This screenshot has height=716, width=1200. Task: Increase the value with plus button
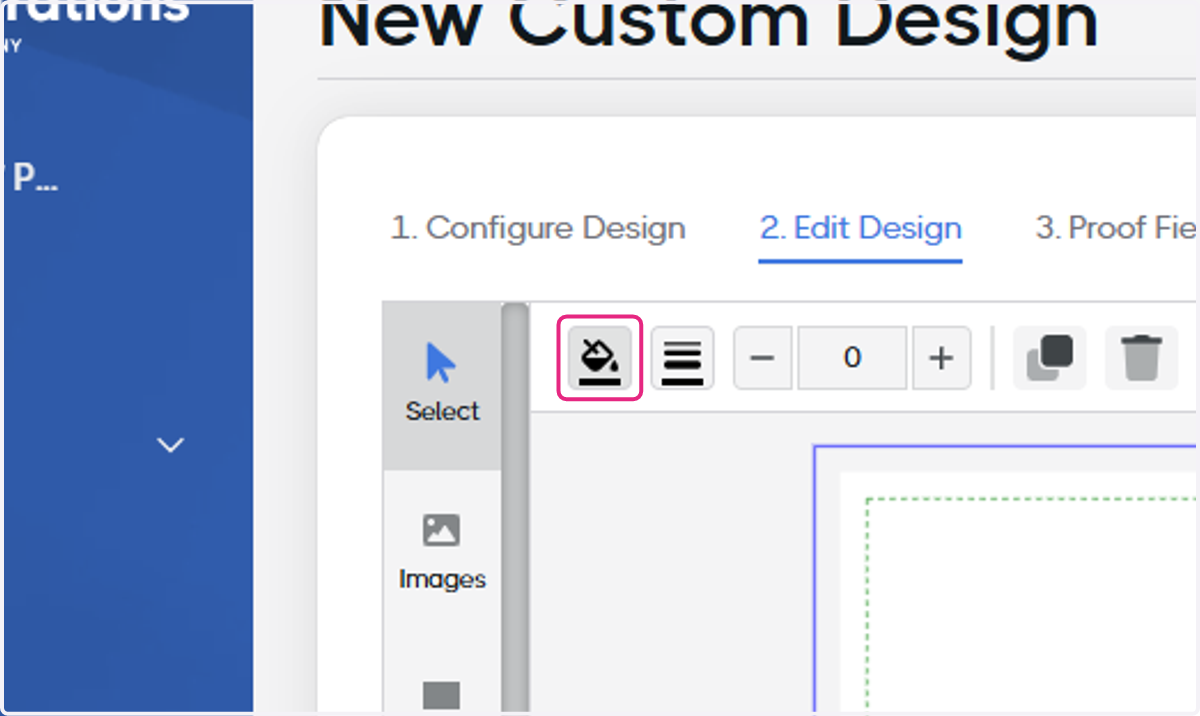(940, 358)
